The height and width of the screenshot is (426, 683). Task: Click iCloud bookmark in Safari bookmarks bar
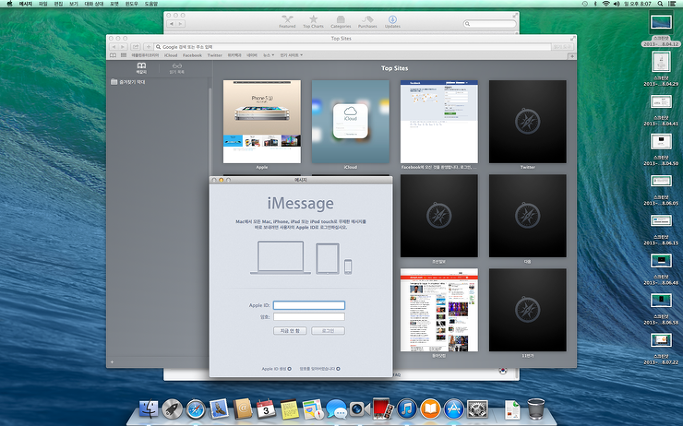pyautogui.click(x=171, y=55)
